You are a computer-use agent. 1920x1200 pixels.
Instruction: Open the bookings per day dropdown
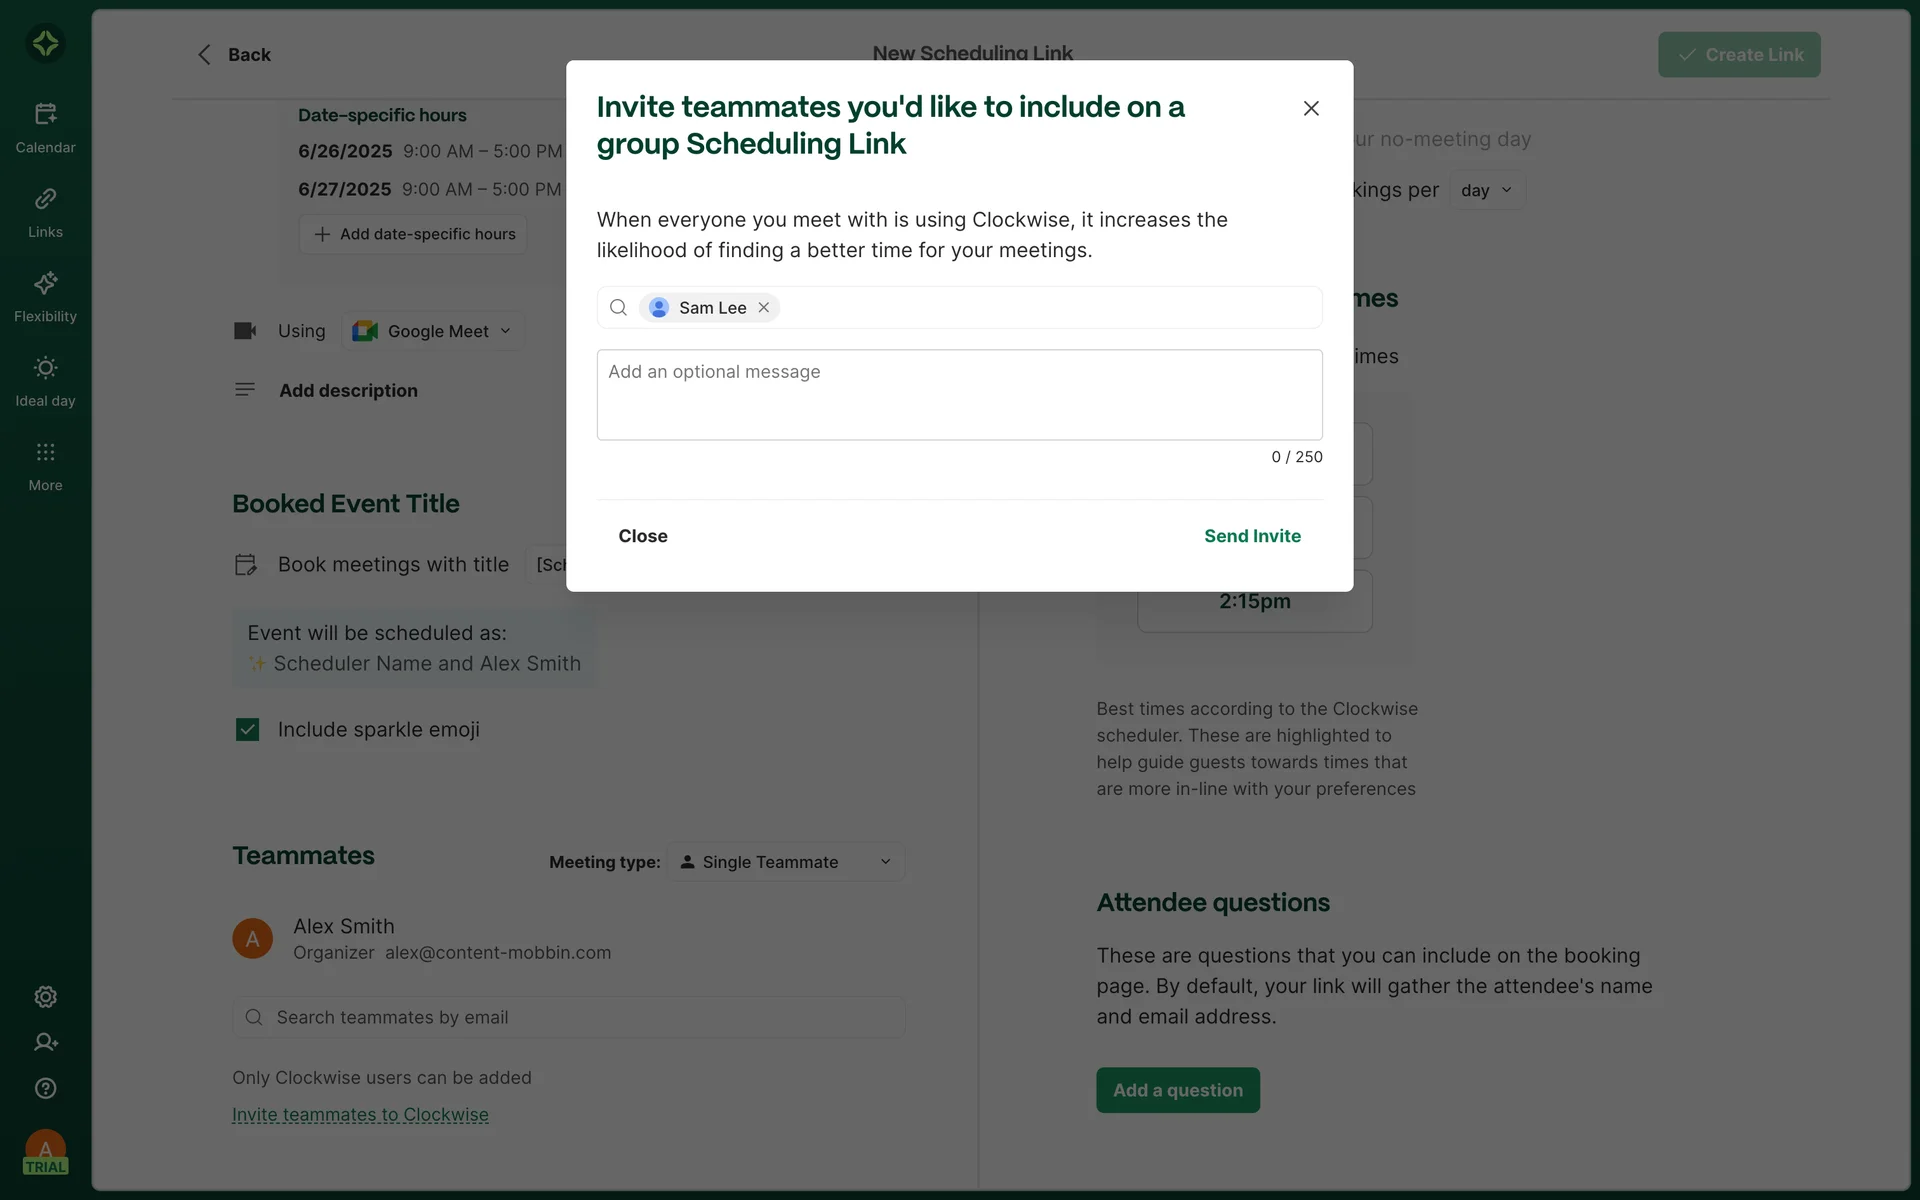pos(1486,190)
